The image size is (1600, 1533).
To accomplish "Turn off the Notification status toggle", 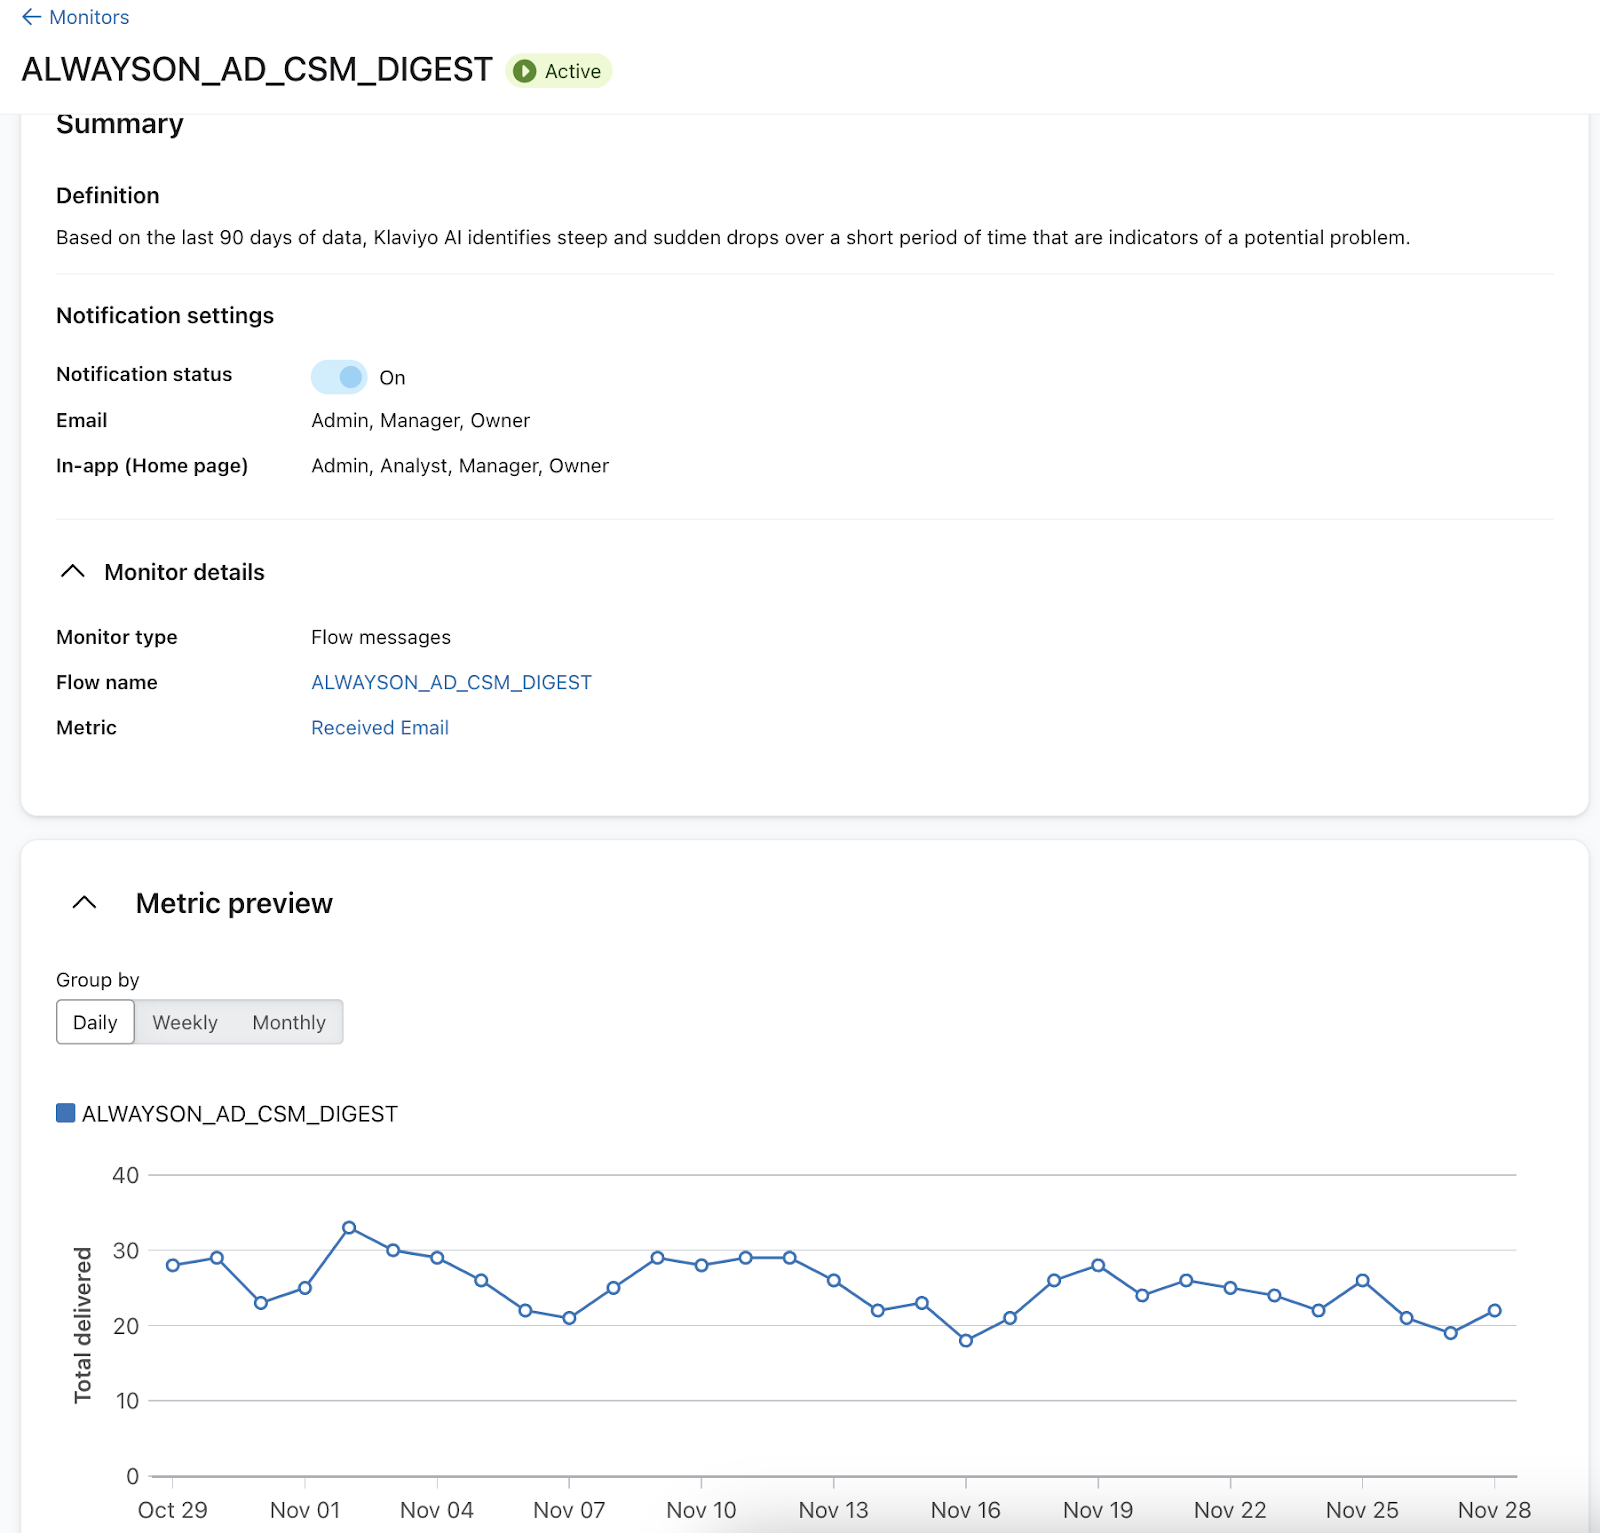I will [339, 377].
